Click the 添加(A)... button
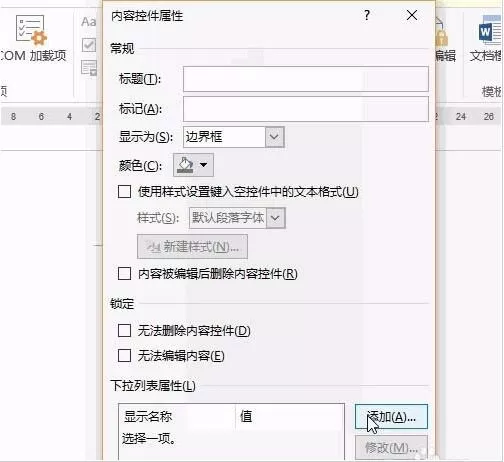The height and width of the screenshot is (462, 504). [391, 417]
